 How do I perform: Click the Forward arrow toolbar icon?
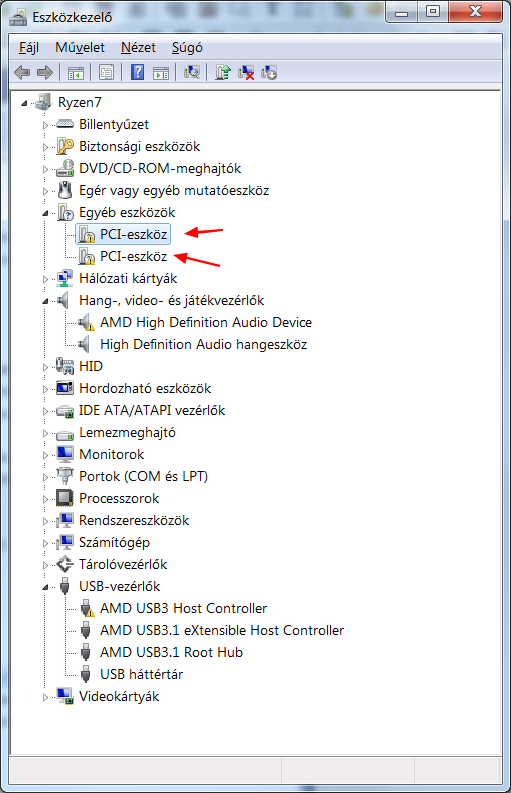click(45, 72)
